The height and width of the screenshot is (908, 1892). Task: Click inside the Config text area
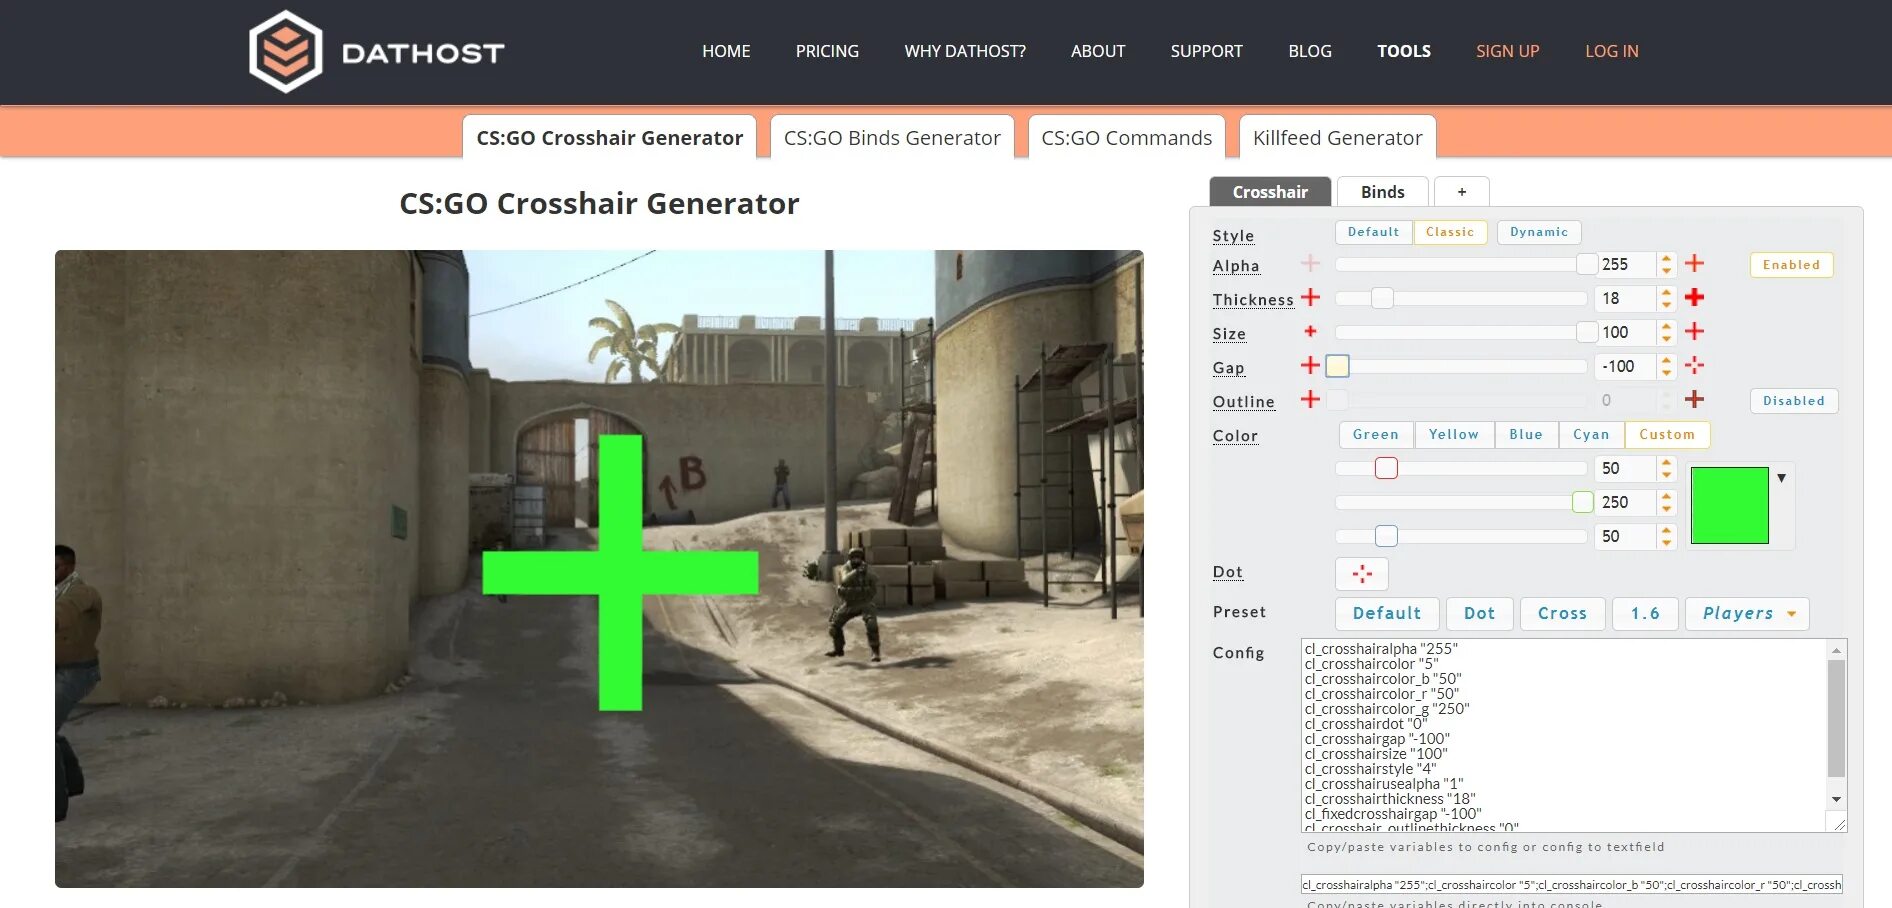[x=1564, y=736]
